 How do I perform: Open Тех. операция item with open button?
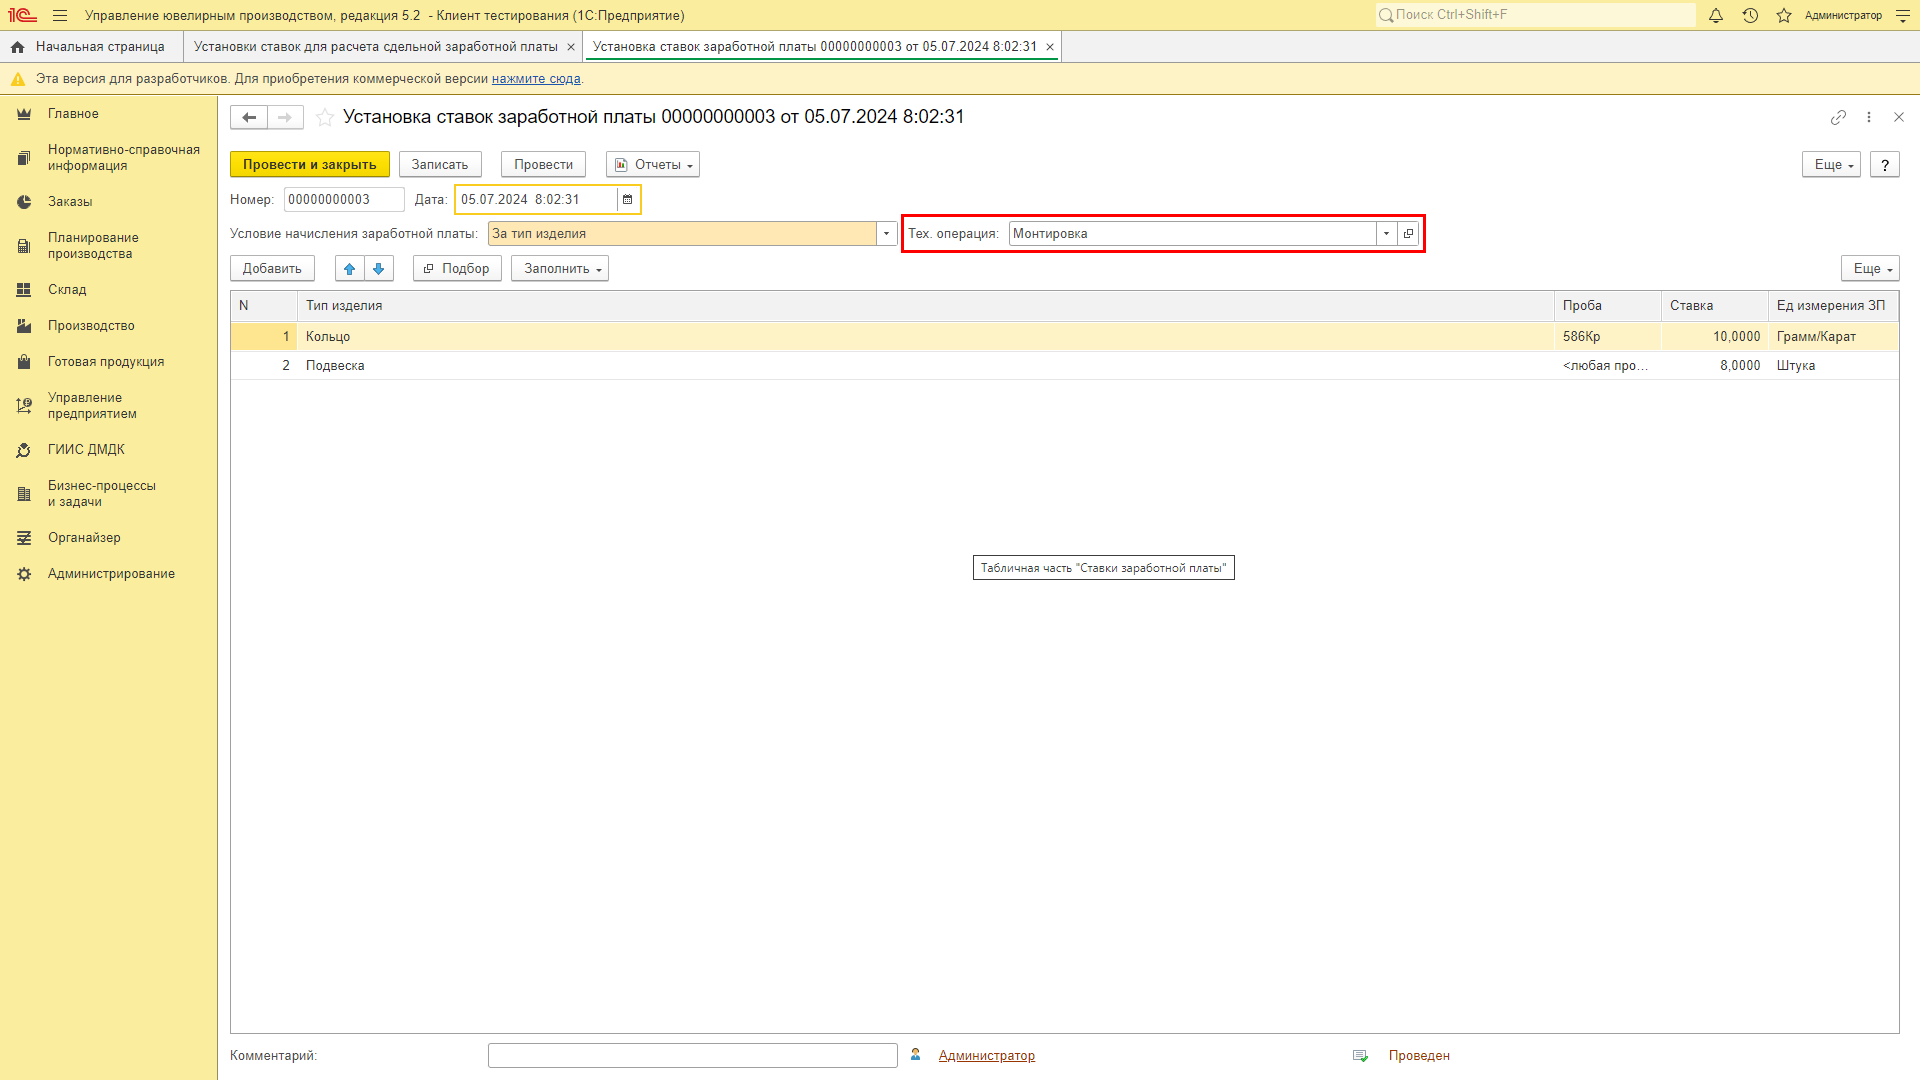[1408, 234]
